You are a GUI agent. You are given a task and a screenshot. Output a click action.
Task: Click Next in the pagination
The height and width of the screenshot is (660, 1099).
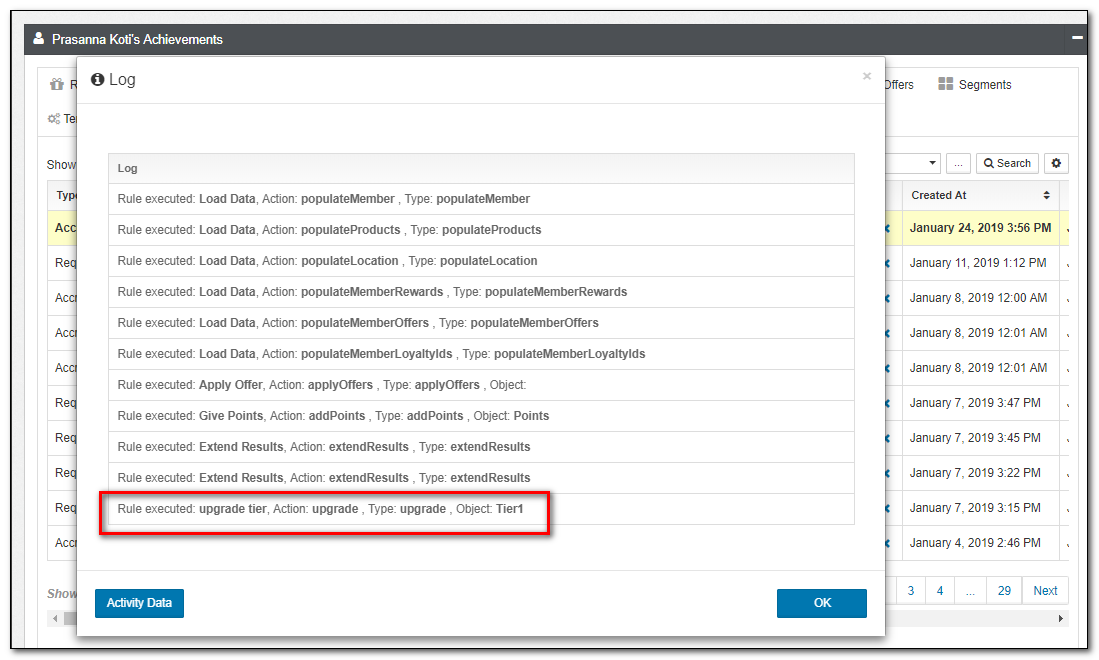click(1045, 591)
